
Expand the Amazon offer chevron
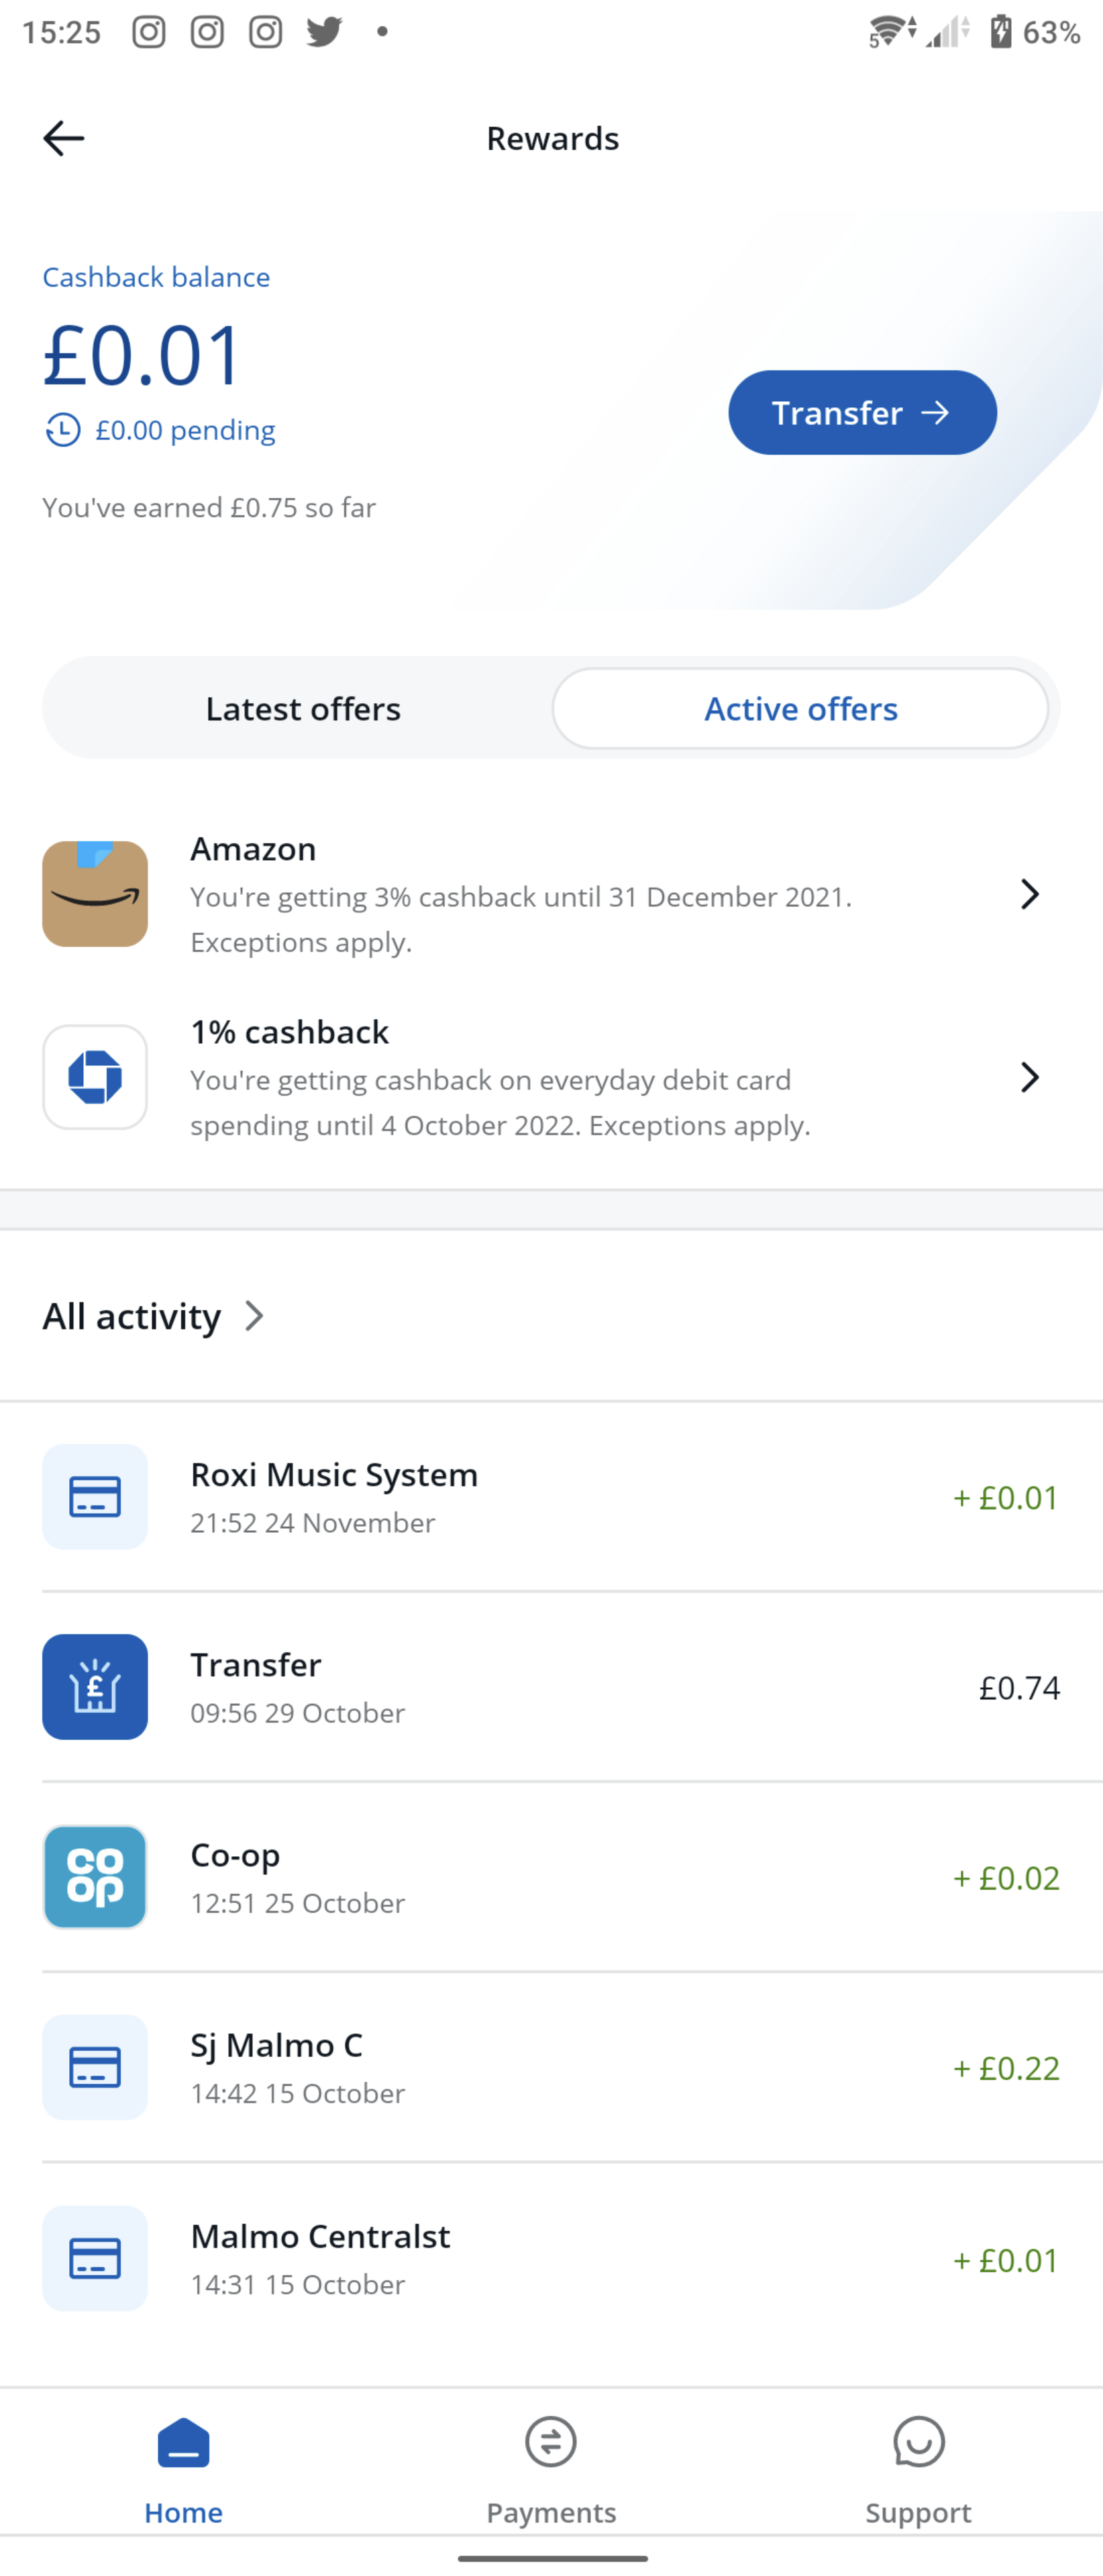pos(1029,894)
